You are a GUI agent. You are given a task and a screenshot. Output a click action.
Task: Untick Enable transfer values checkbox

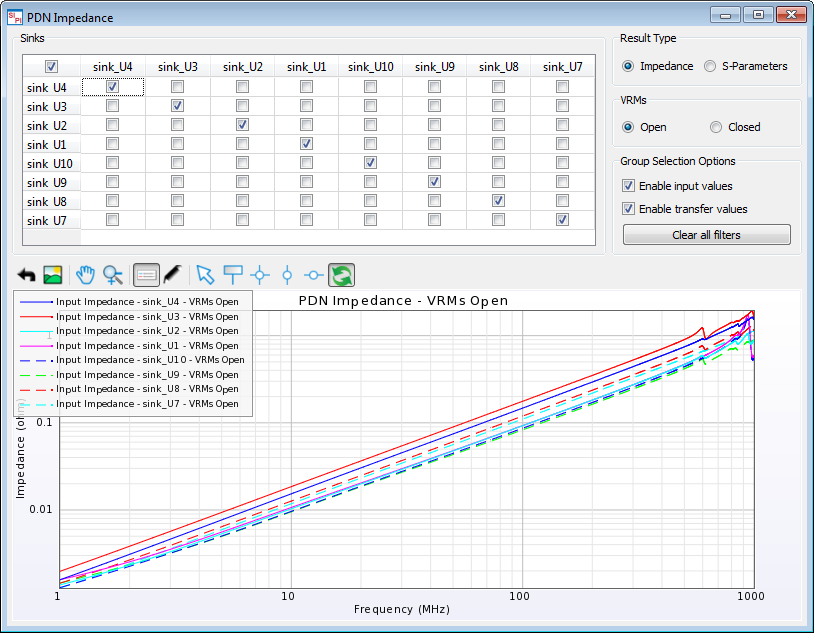click(x=629, y=209)
